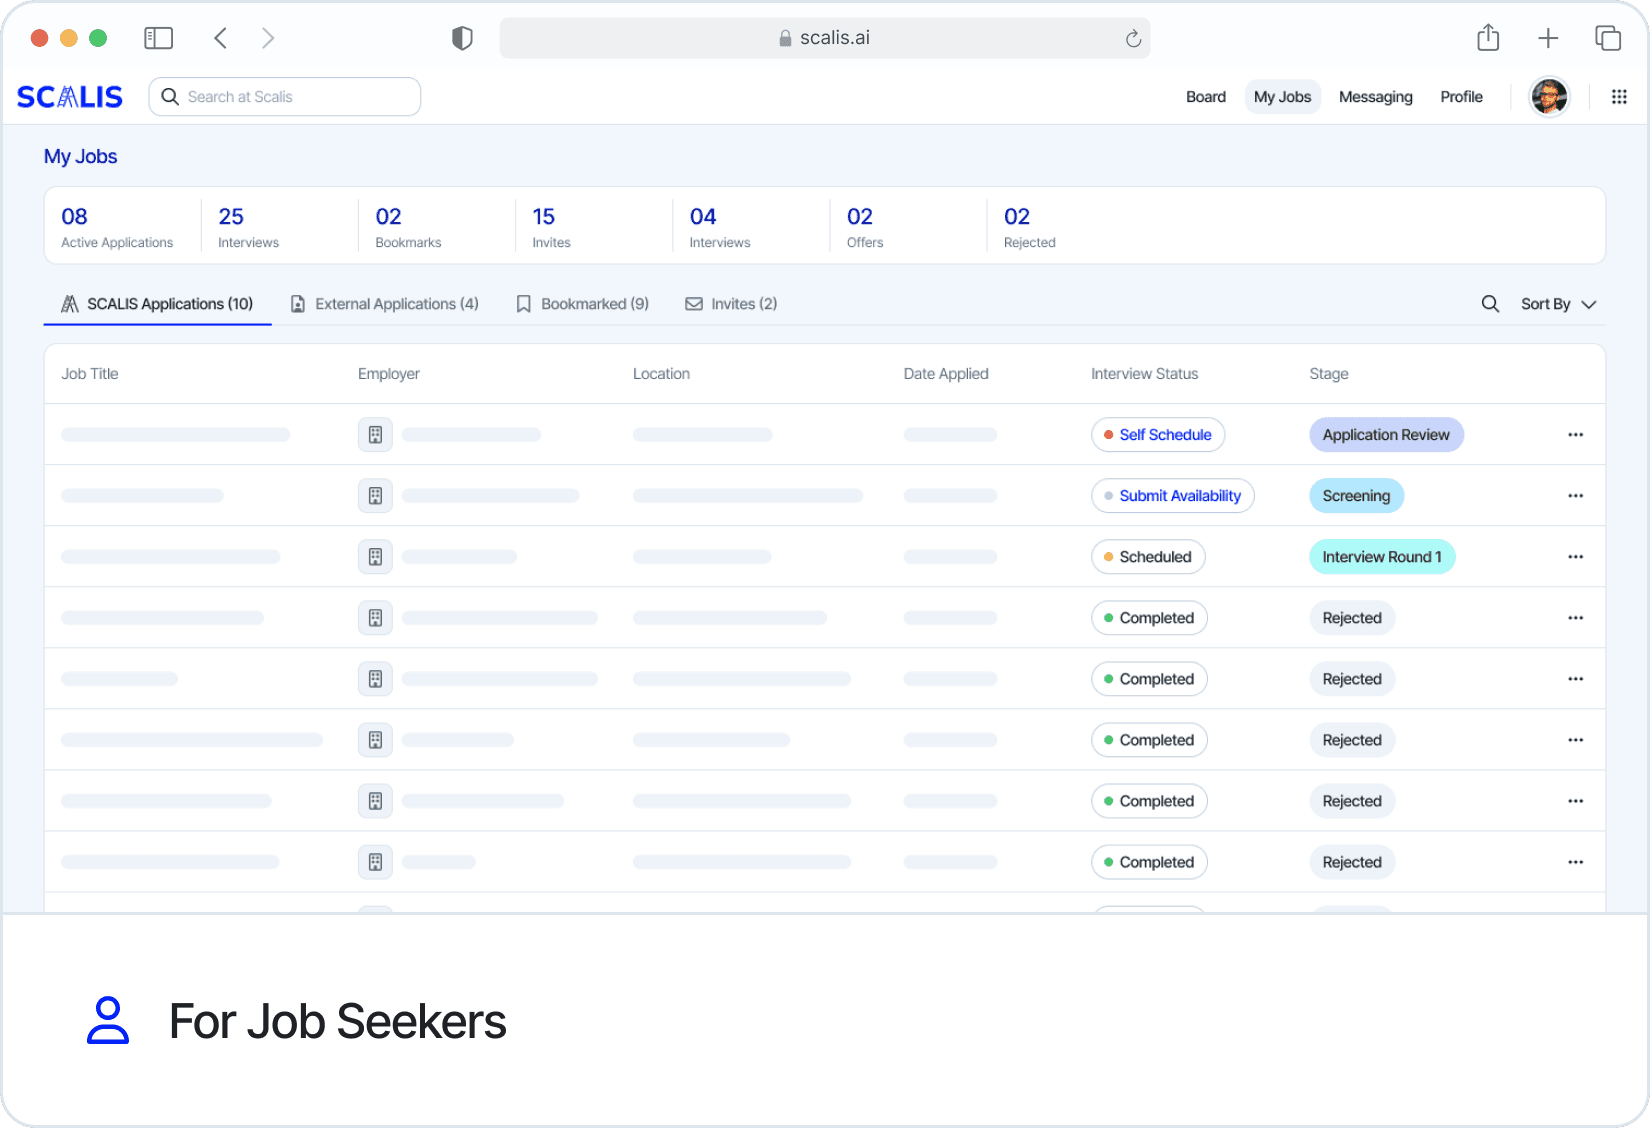
Task: Click the browser sidebar toggle icon
Action: pyautogui.click(x=159, y=38)
